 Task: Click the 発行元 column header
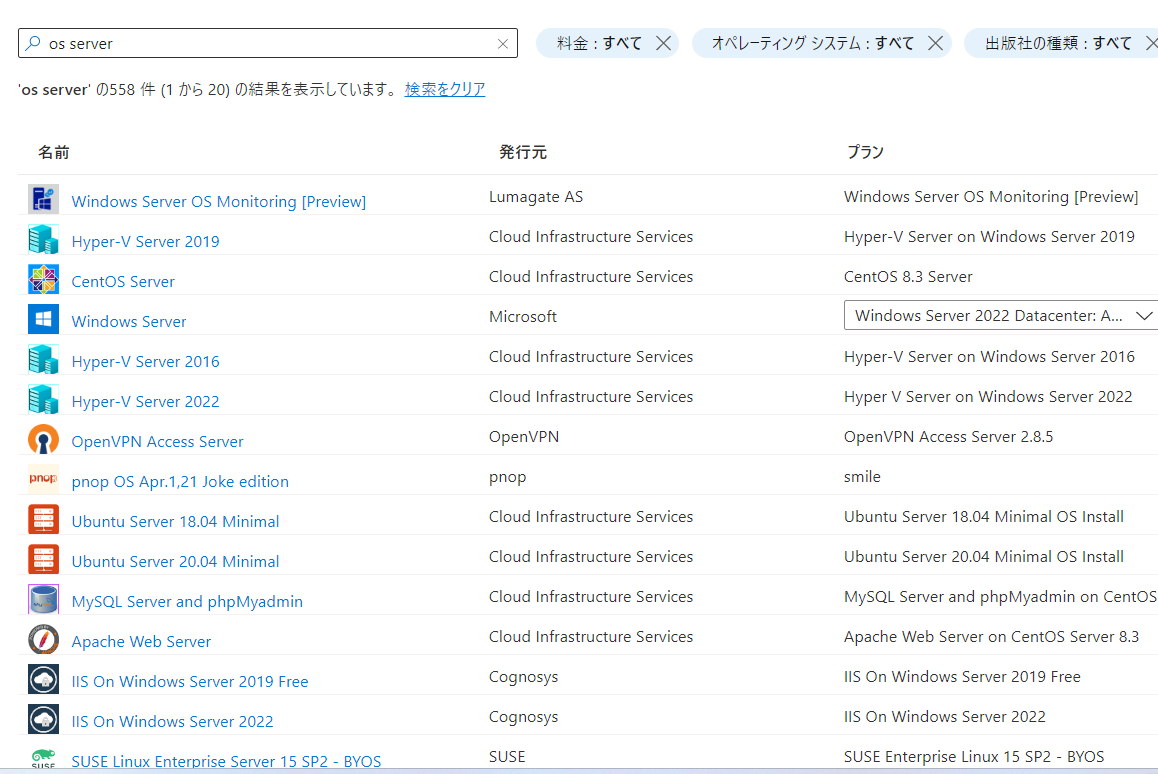[x=523, y=152]
